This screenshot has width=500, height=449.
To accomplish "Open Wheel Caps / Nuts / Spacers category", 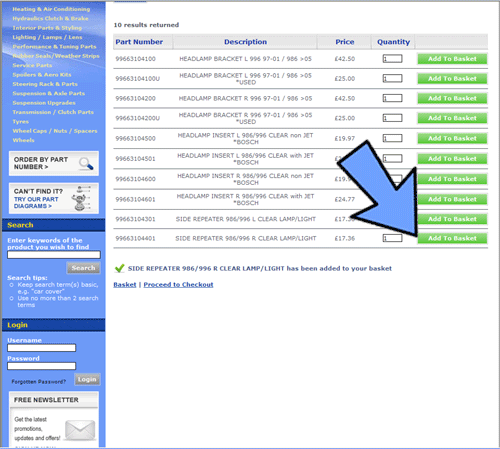I will point(55,131).
